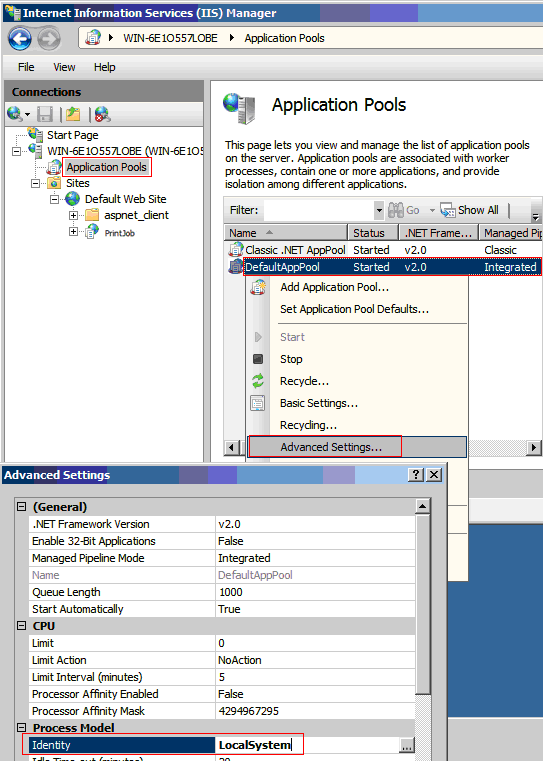Click the server icon in the address bar
The image size is (543, 761).
[93, 38]
